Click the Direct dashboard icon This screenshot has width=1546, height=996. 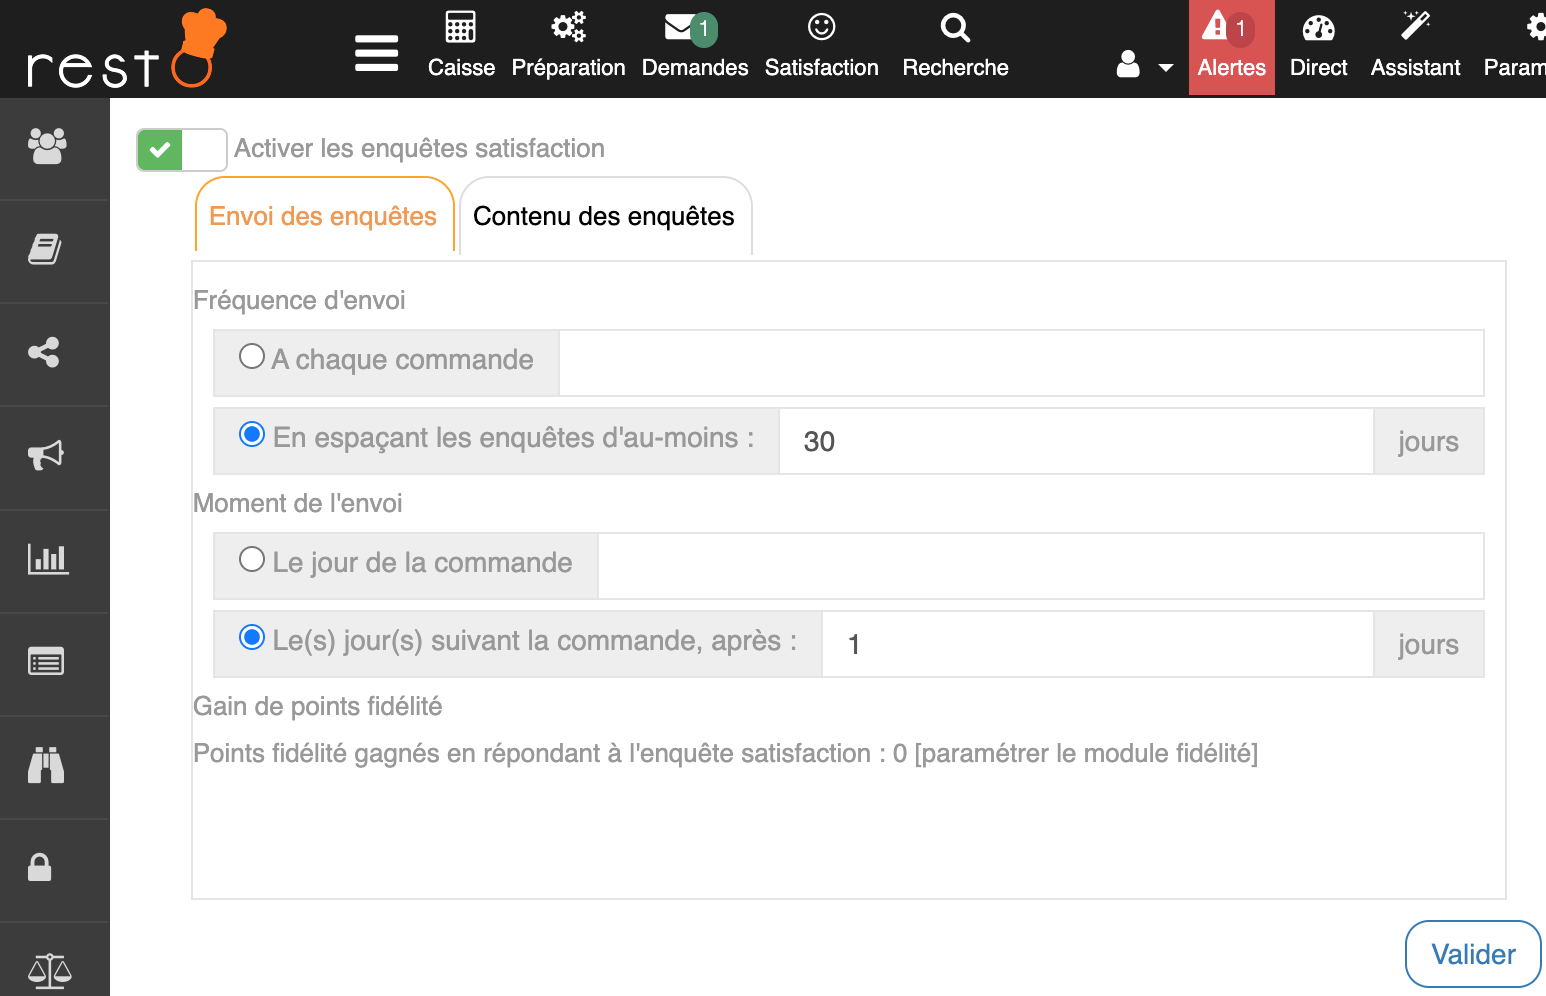point(1318,28)
